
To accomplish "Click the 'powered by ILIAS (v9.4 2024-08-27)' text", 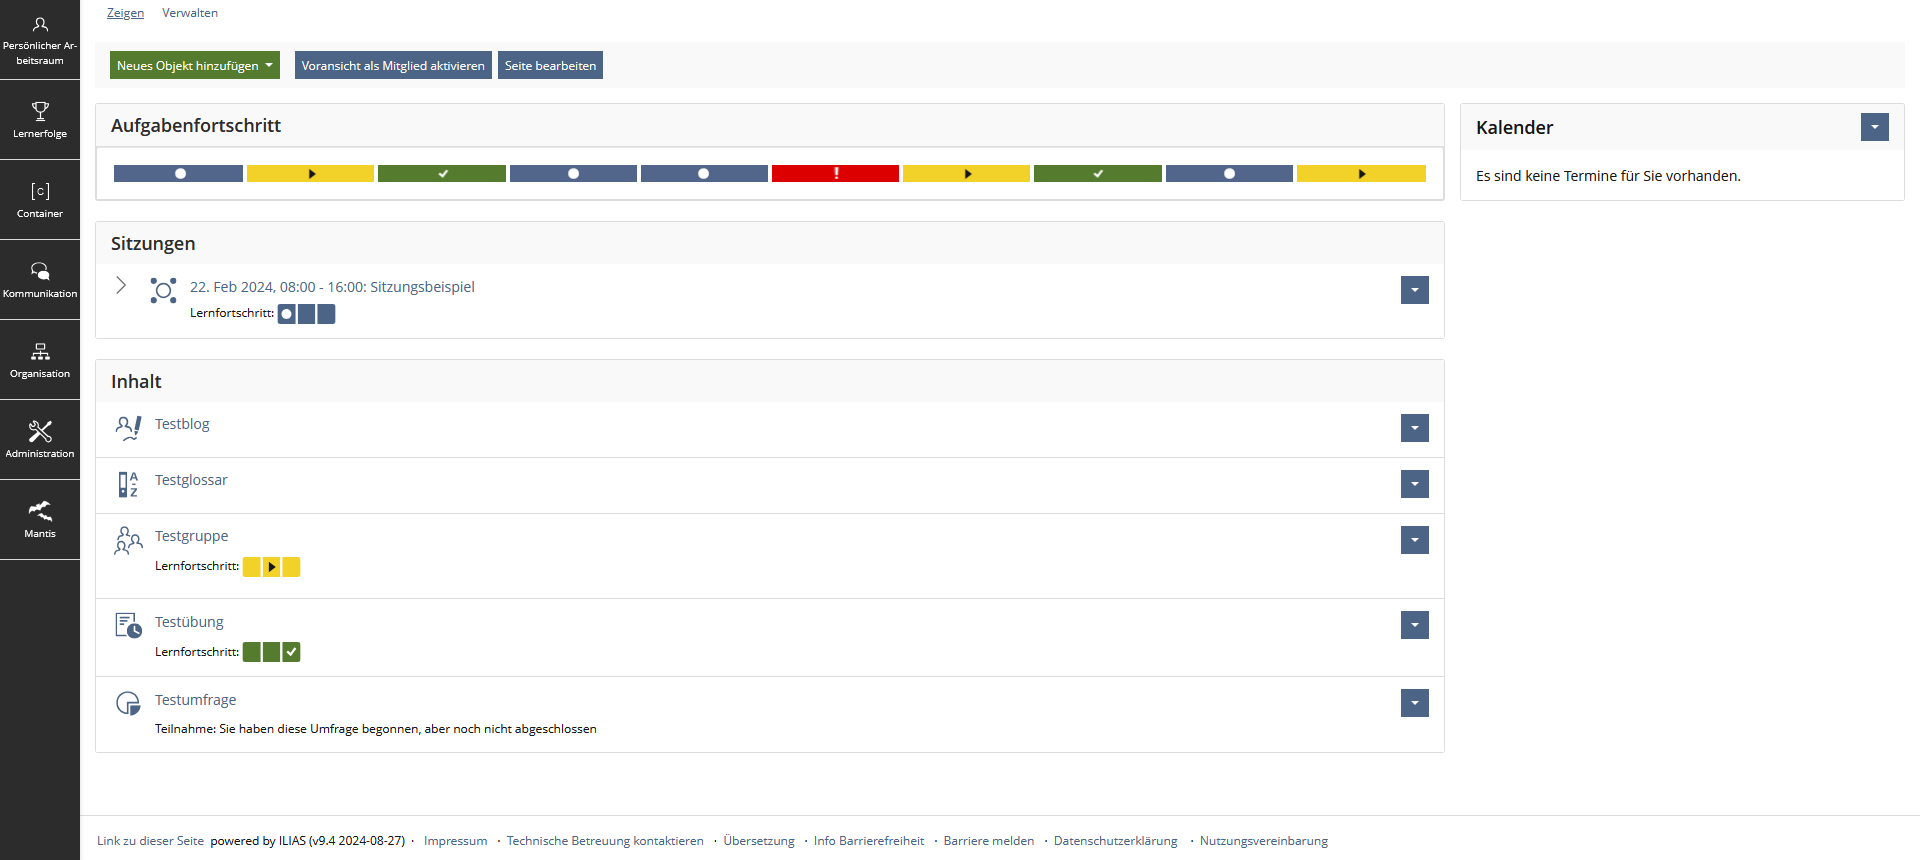I will click(x=308, y=841).
